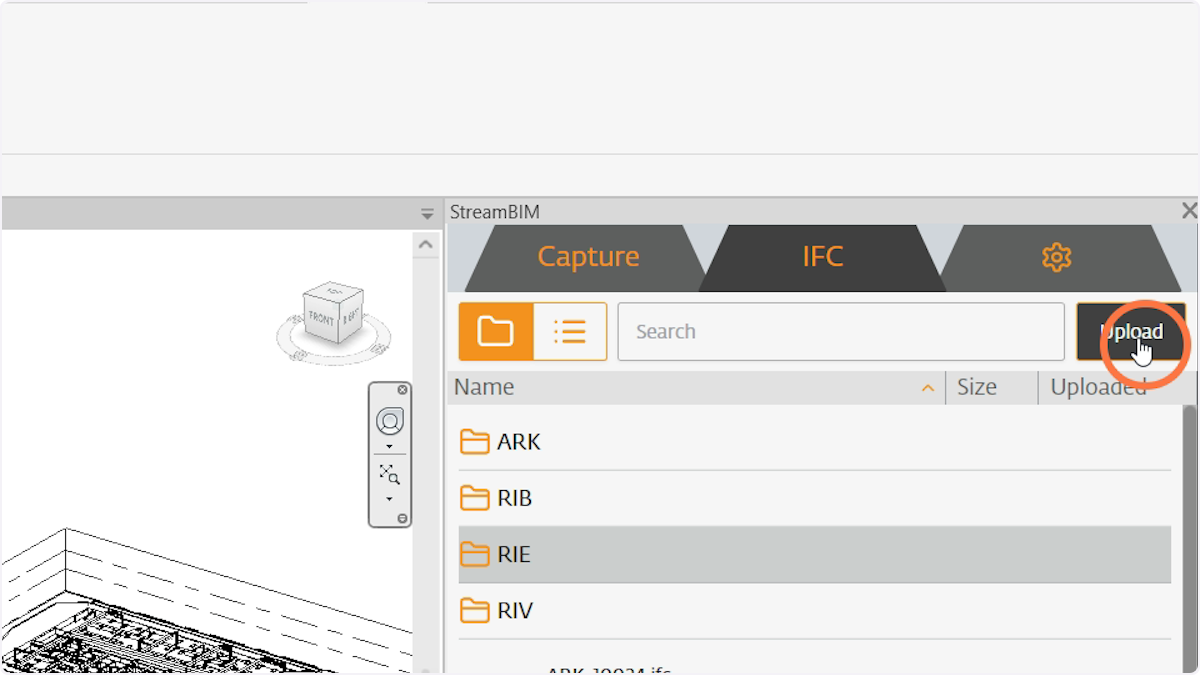The image size is (1200, 675).
Task: Click the RIB folder icon
Action: [x=475, y=498]
